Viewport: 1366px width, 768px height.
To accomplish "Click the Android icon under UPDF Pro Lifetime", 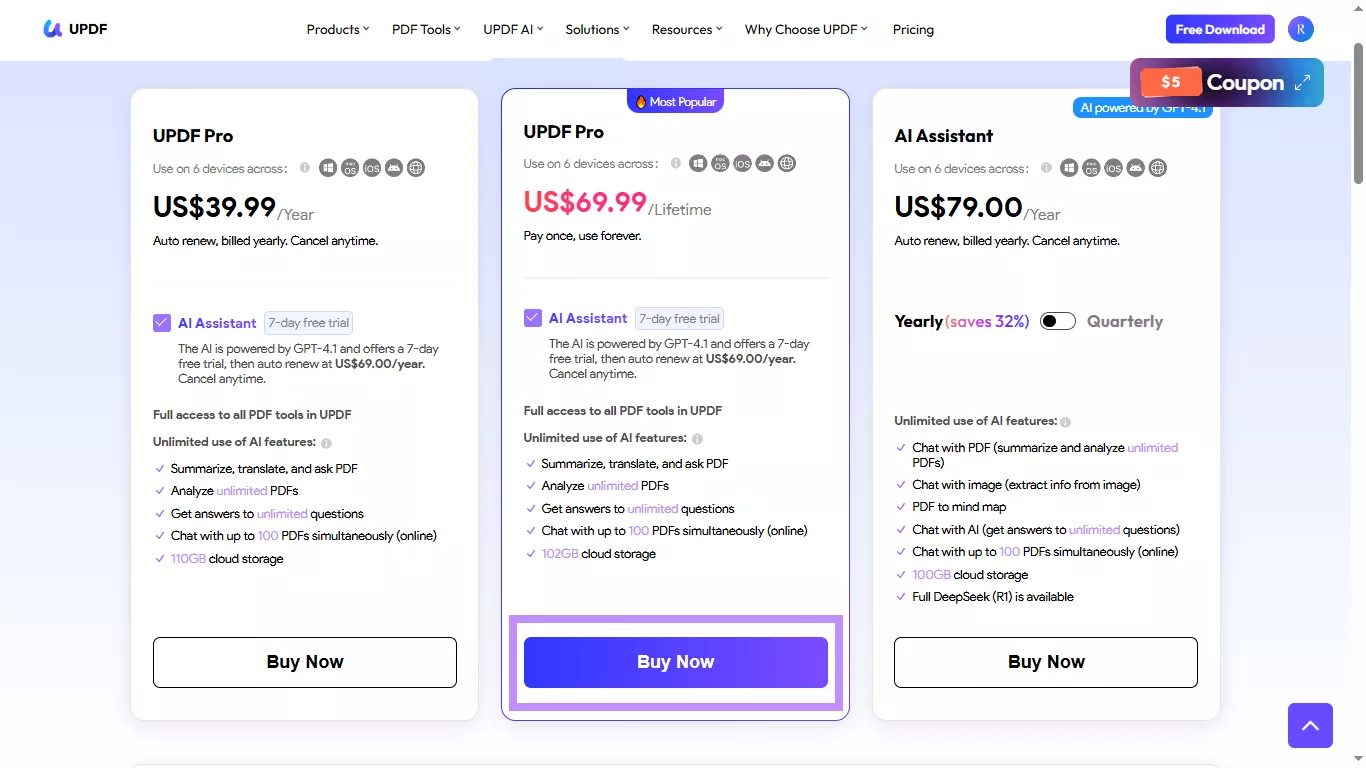I will click(764, 163).
